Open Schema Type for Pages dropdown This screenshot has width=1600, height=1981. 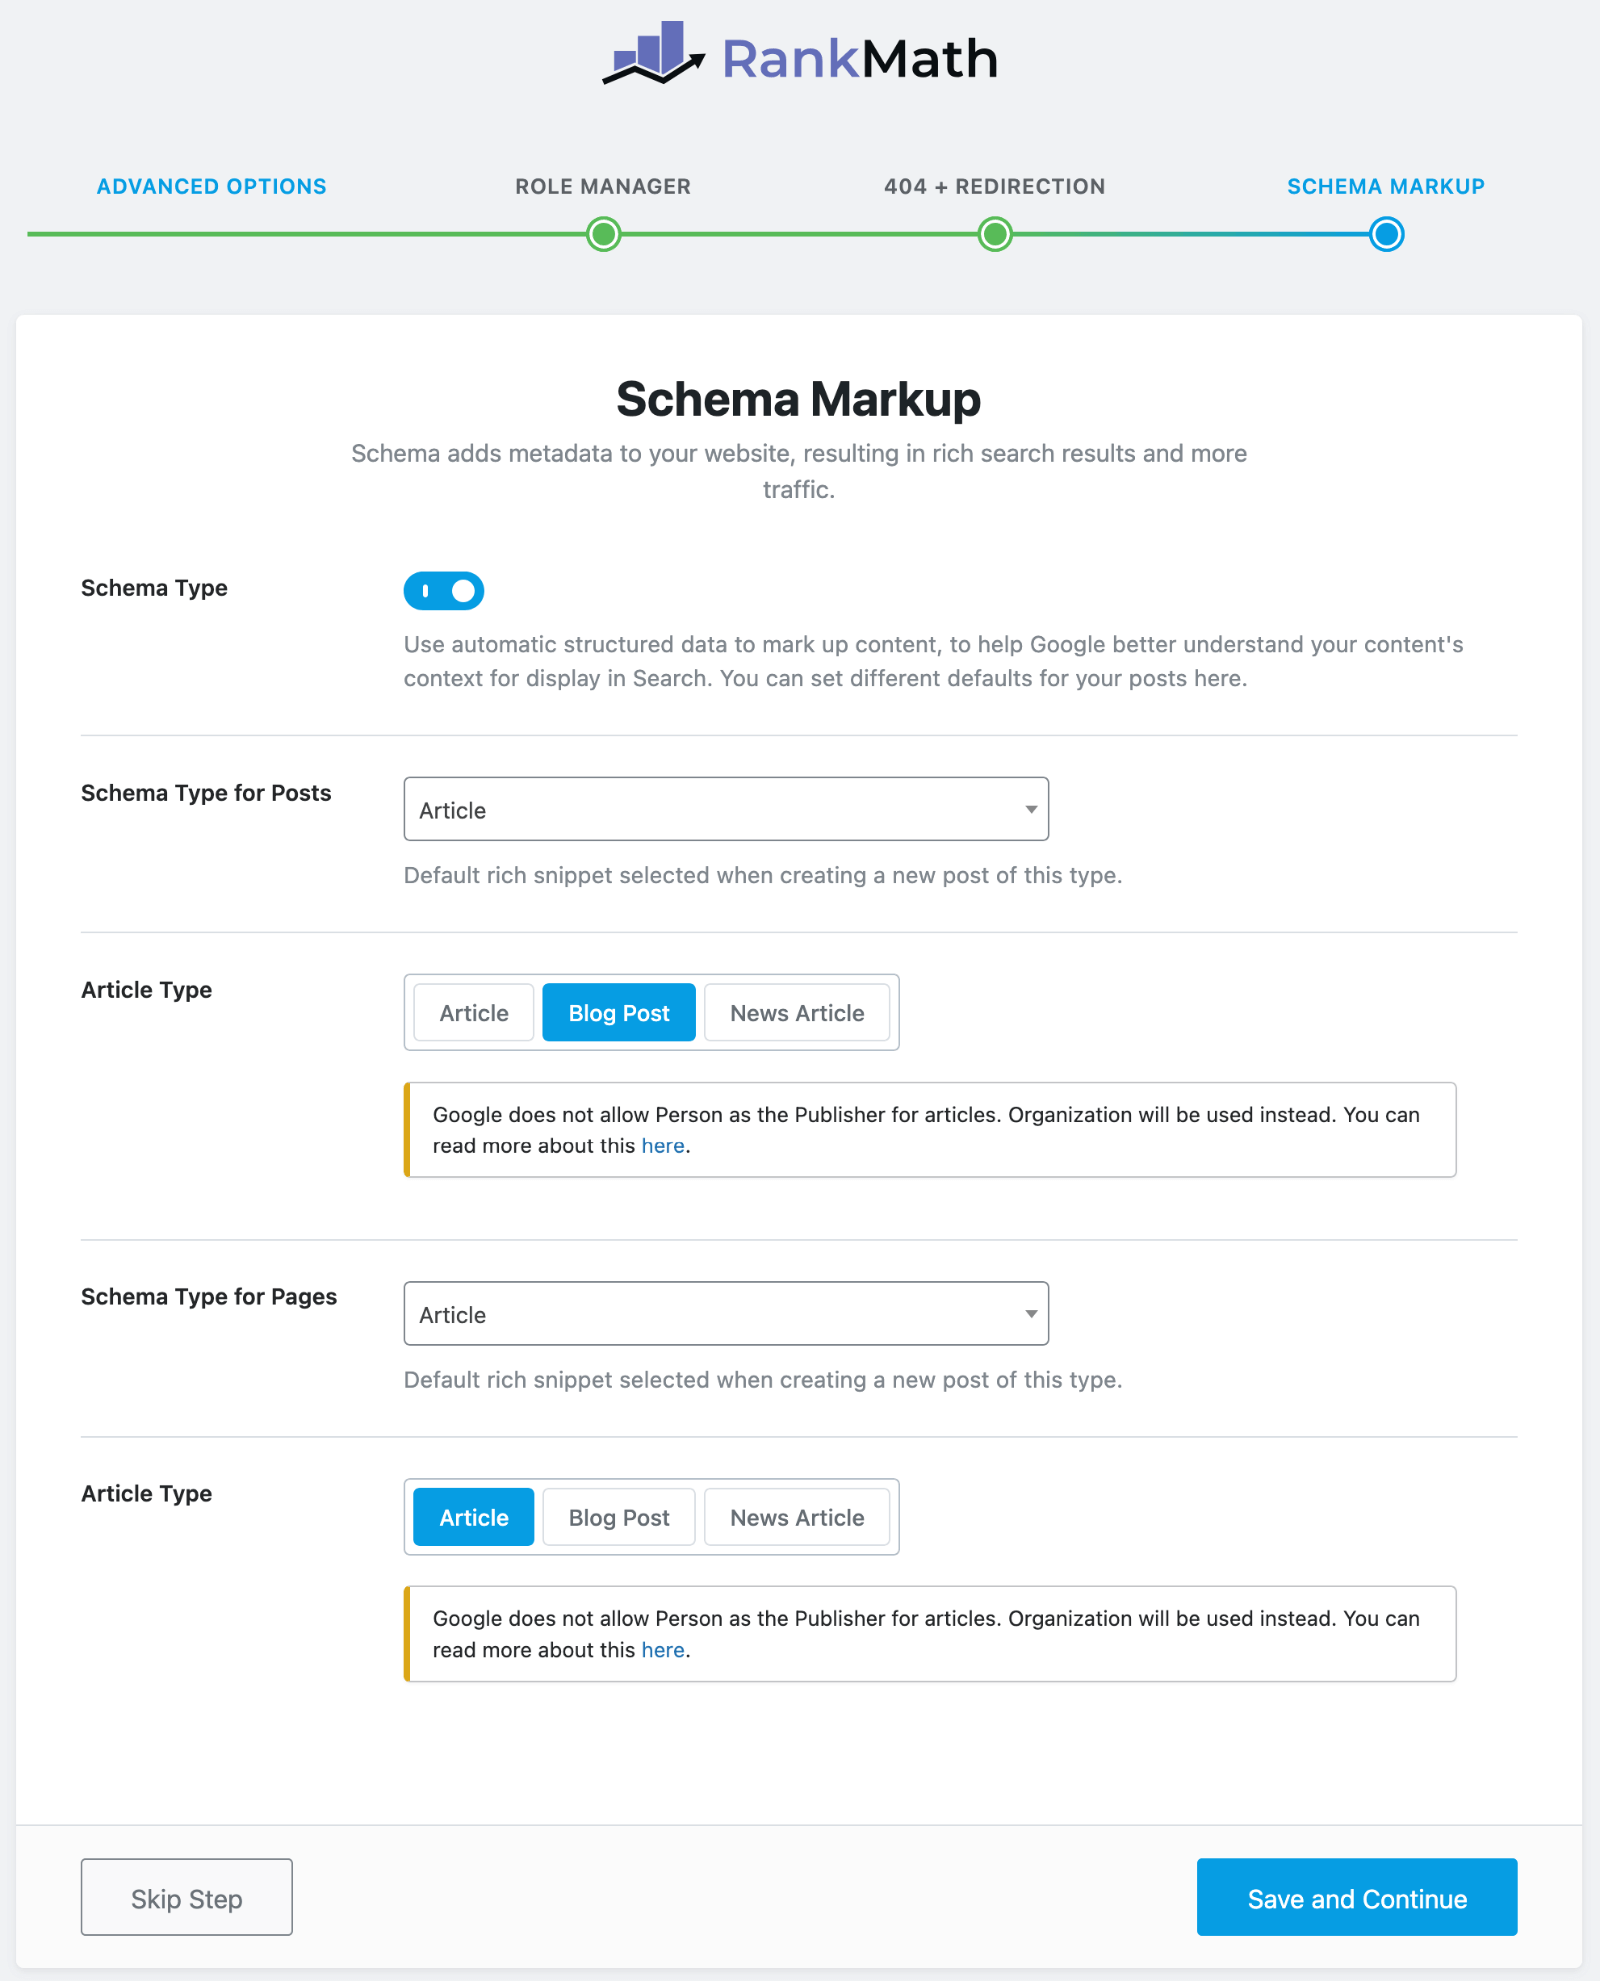coord(726,1314)
